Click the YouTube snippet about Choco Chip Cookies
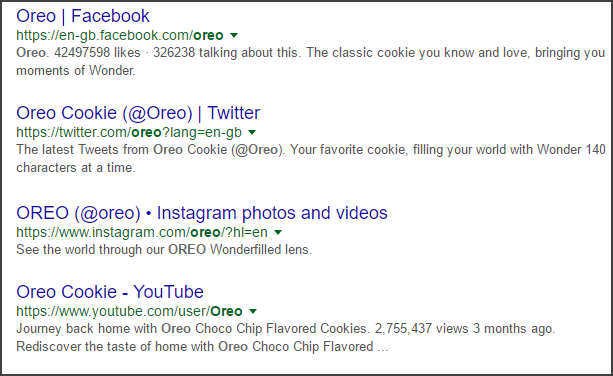The image size is (613, 376). click(285, 338)
